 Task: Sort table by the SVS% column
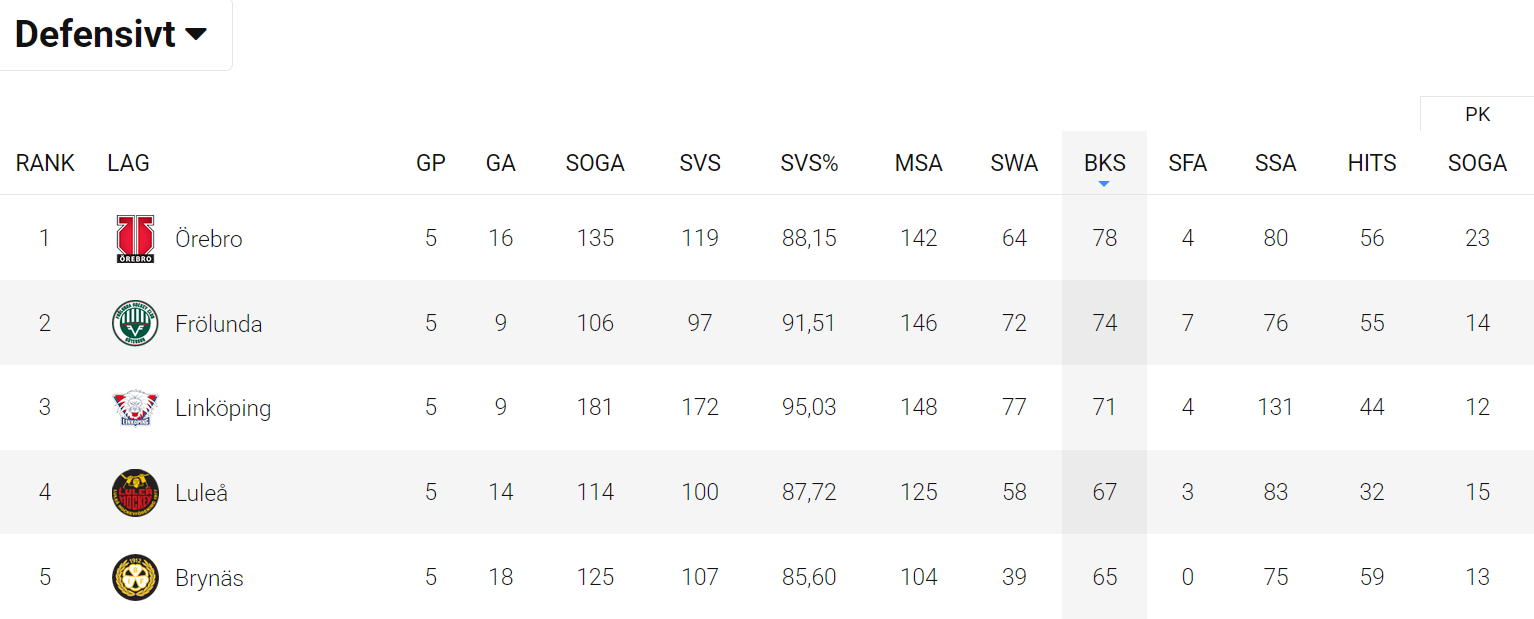coord(809,163)
